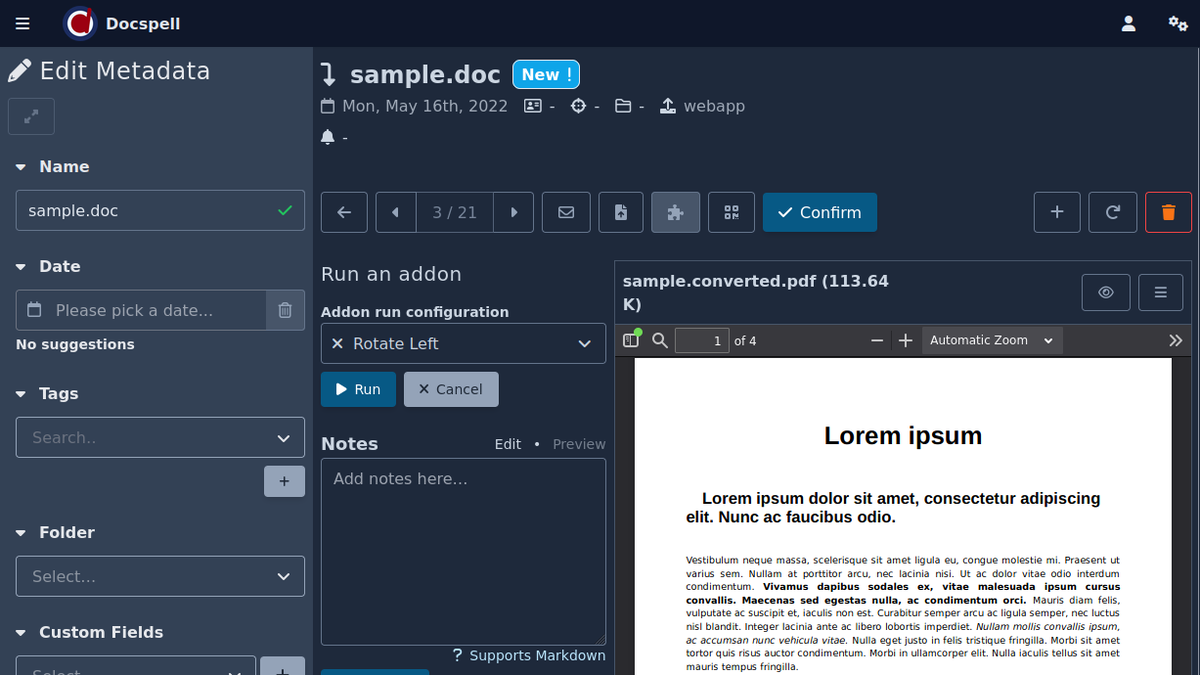The image size is (1200, 675).
Task: Click the QR code icon button
Action: [x=731, y=212]
